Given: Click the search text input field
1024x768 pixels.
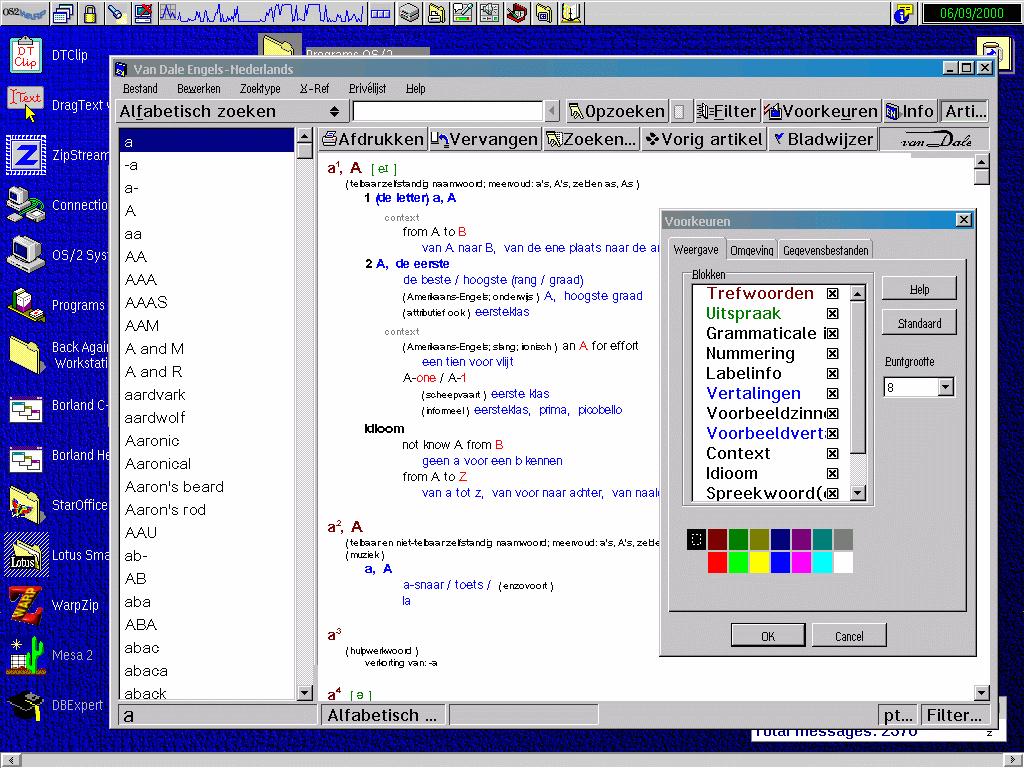Looking at the screenshot, I should (x=448, y=112).
